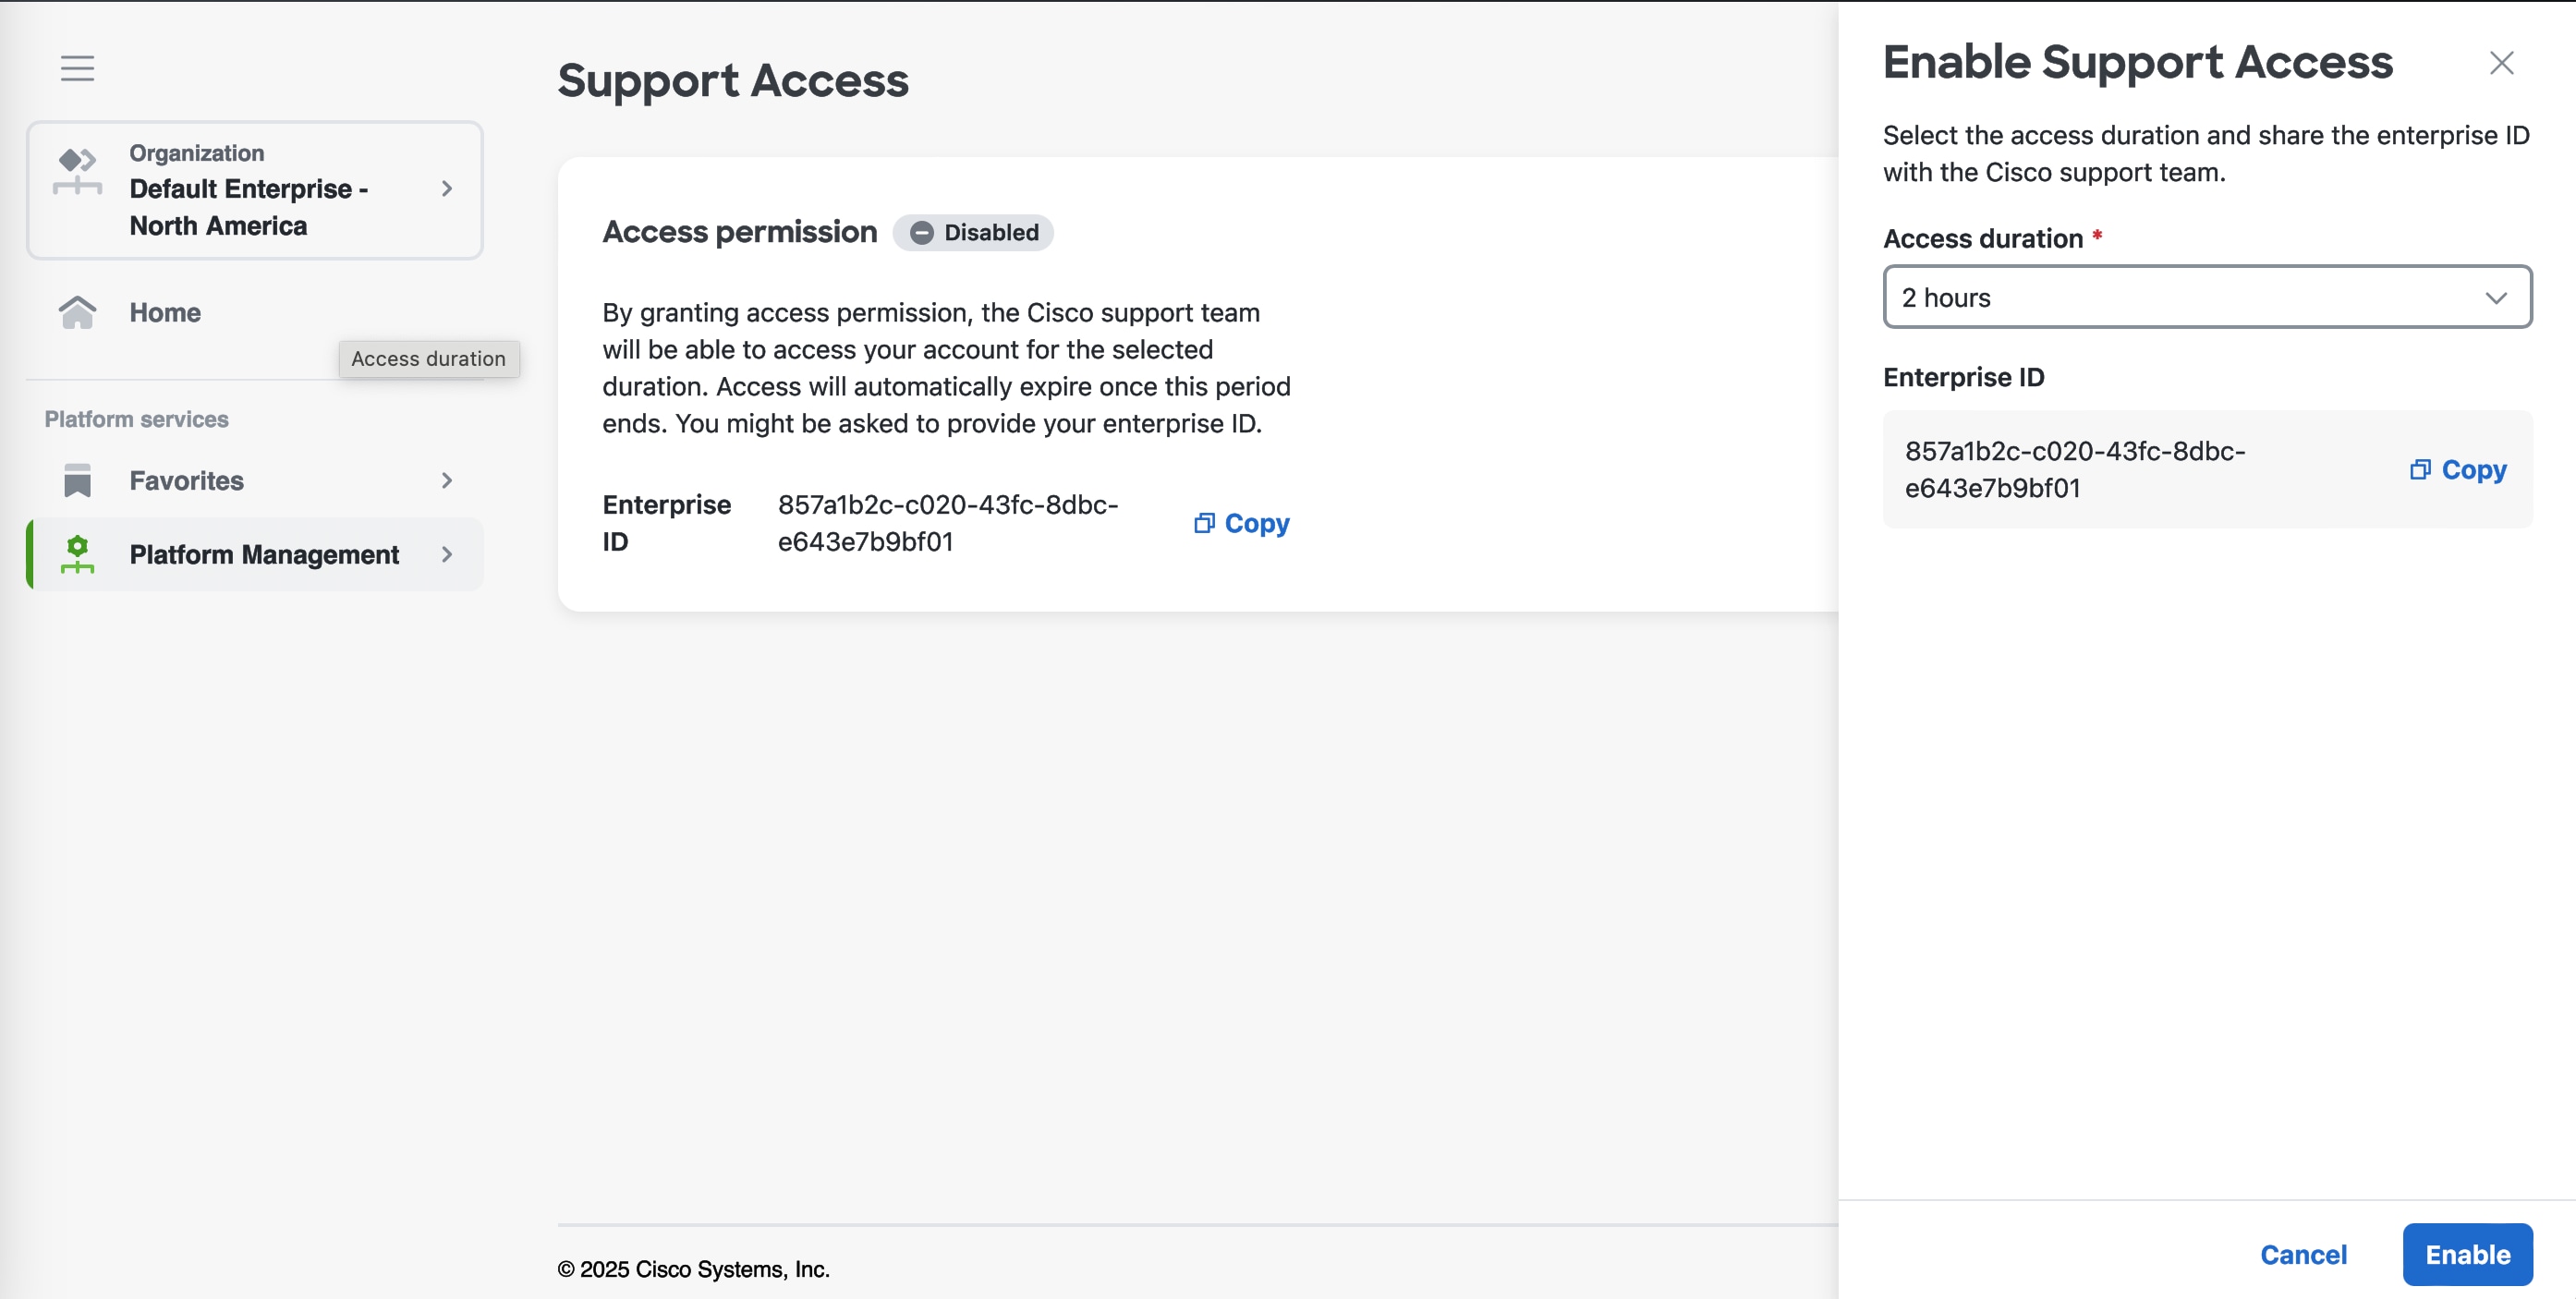Click the Support Access page heading

point(733,80)
